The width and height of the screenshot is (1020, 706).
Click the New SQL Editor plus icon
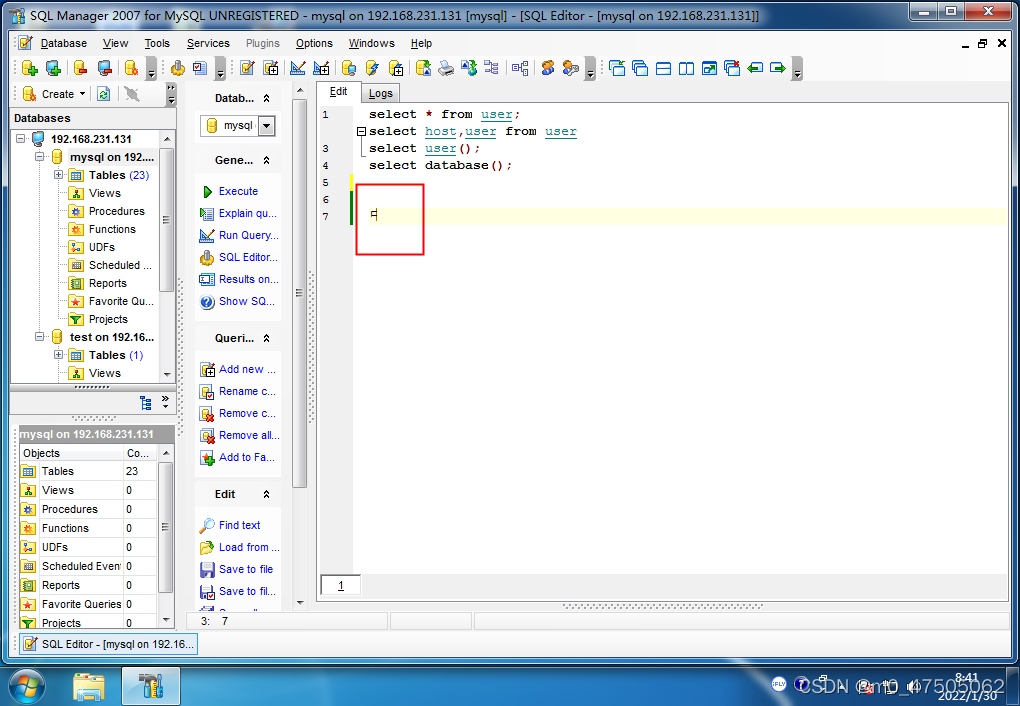click(271, 68)
